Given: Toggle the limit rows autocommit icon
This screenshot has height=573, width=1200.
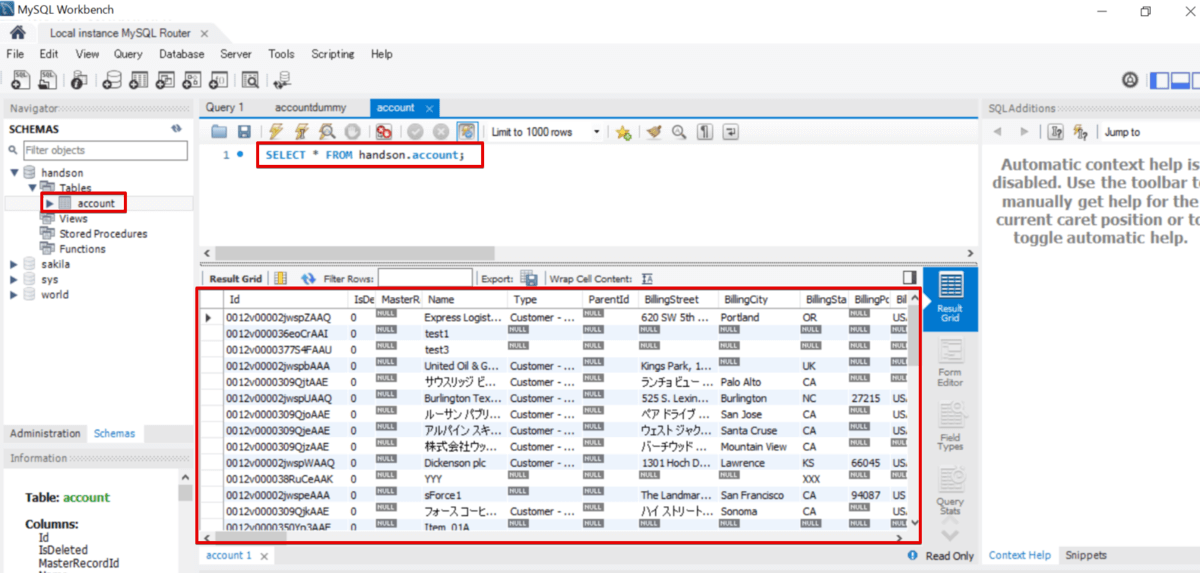Looking at the screenshot, I should [466, 132].
